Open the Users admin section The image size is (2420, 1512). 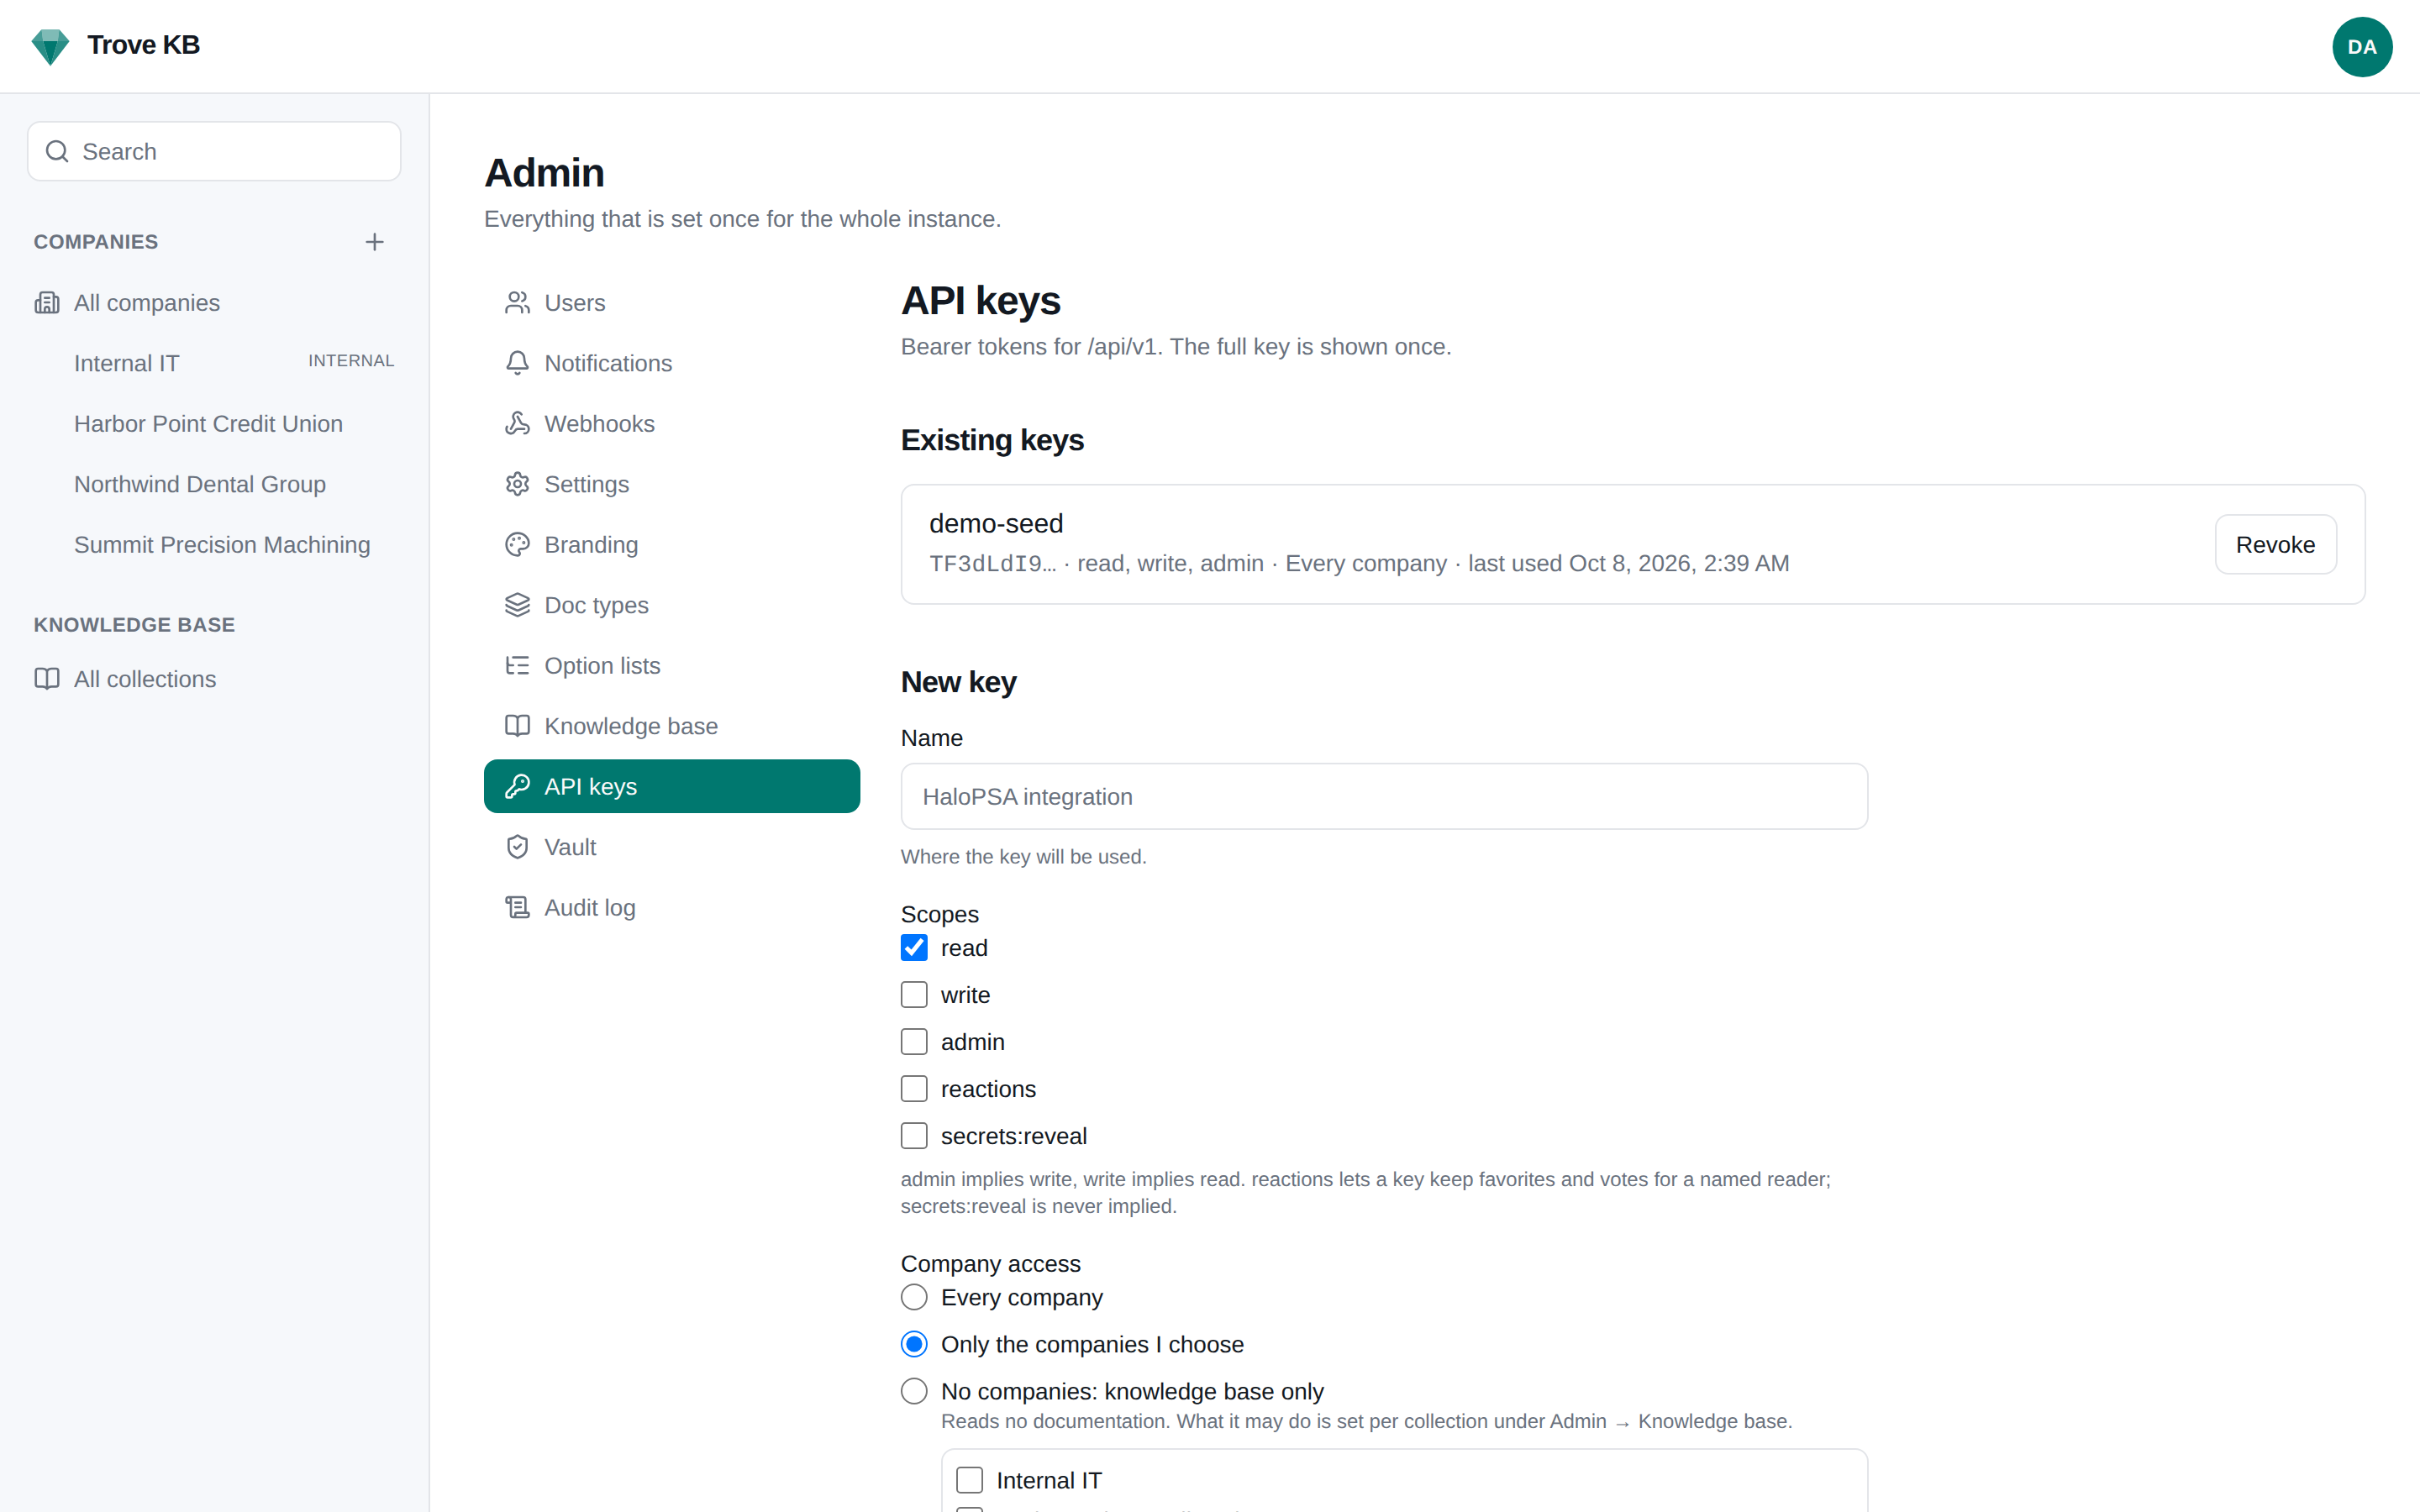[x=672, y=302]
